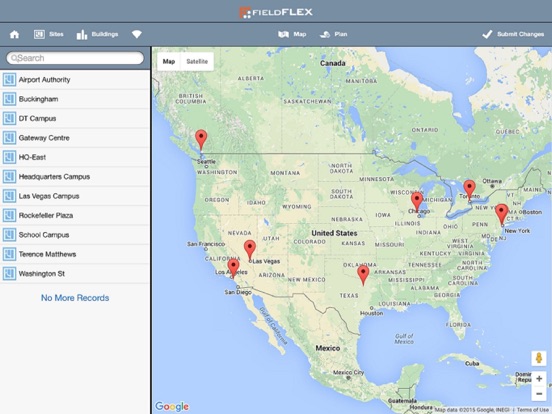Click the Buildings label in toolbar
Image resolution: width=552 pixels, height=414 pixels.
tap(105, 34)
